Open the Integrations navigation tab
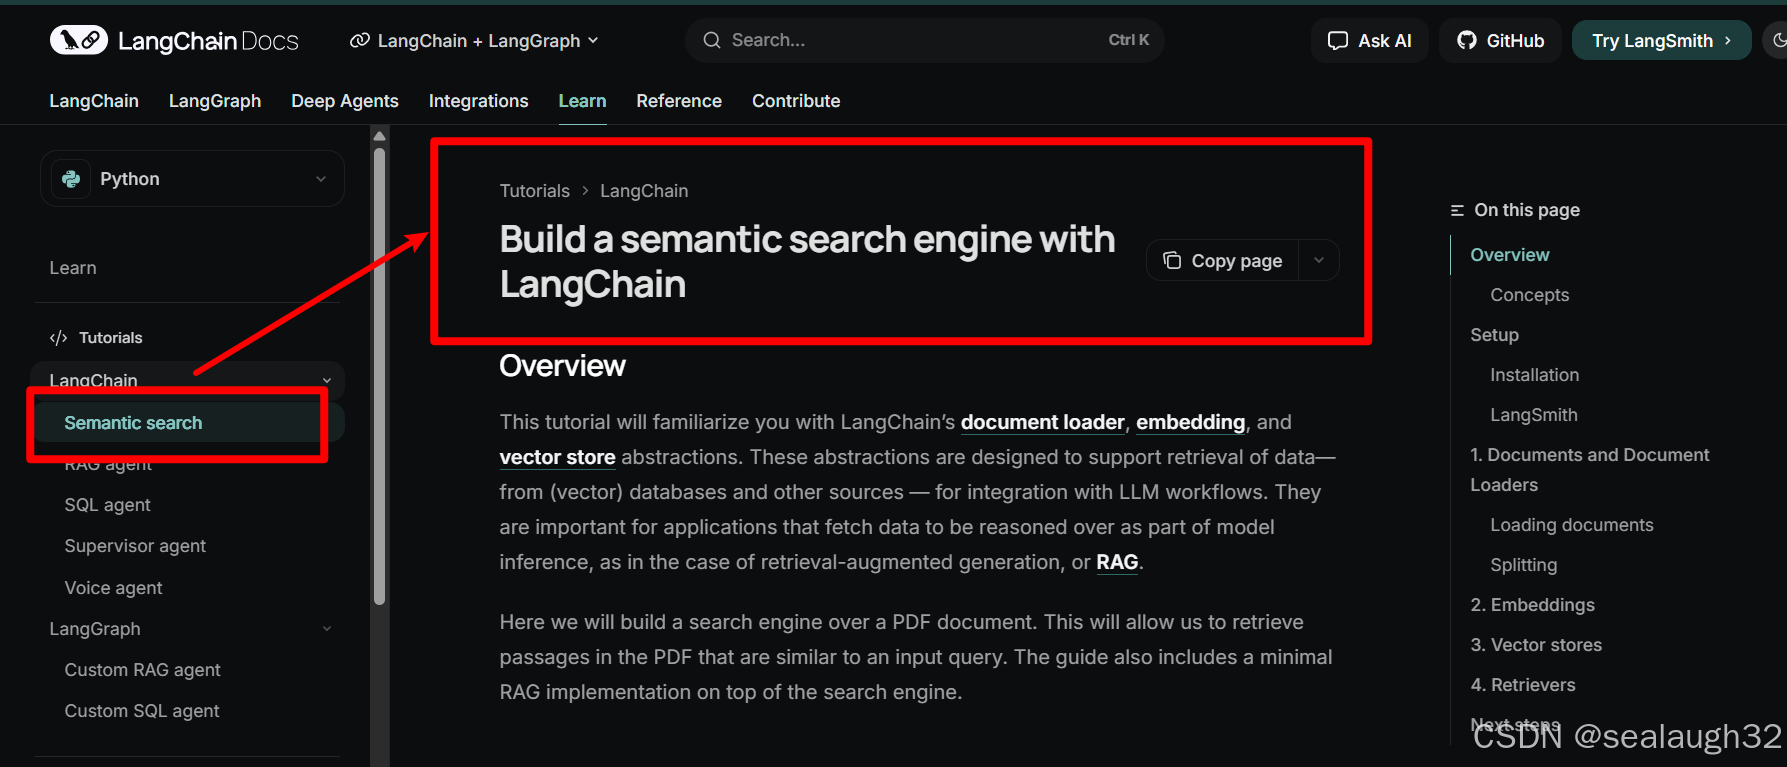This screenshot has height=767, width=1787. coord(479,101)
